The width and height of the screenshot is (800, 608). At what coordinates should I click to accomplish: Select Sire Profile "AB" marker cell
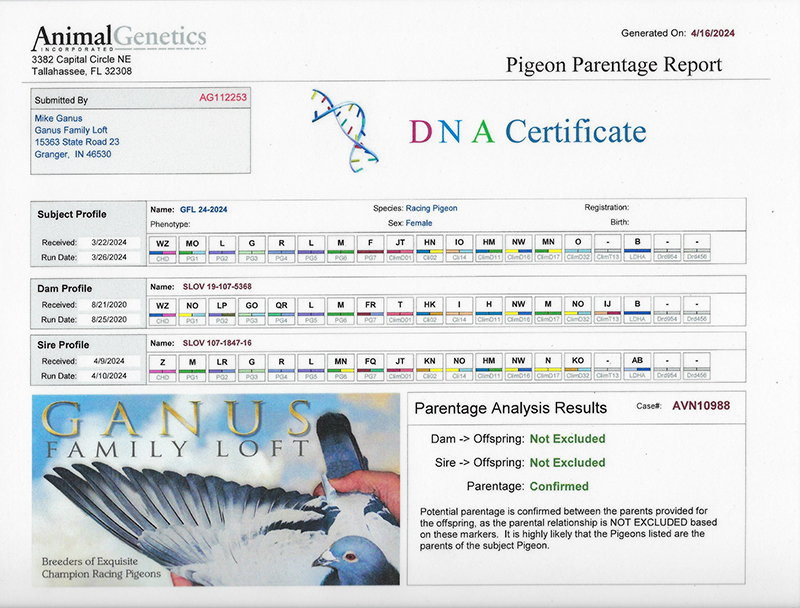637,367
